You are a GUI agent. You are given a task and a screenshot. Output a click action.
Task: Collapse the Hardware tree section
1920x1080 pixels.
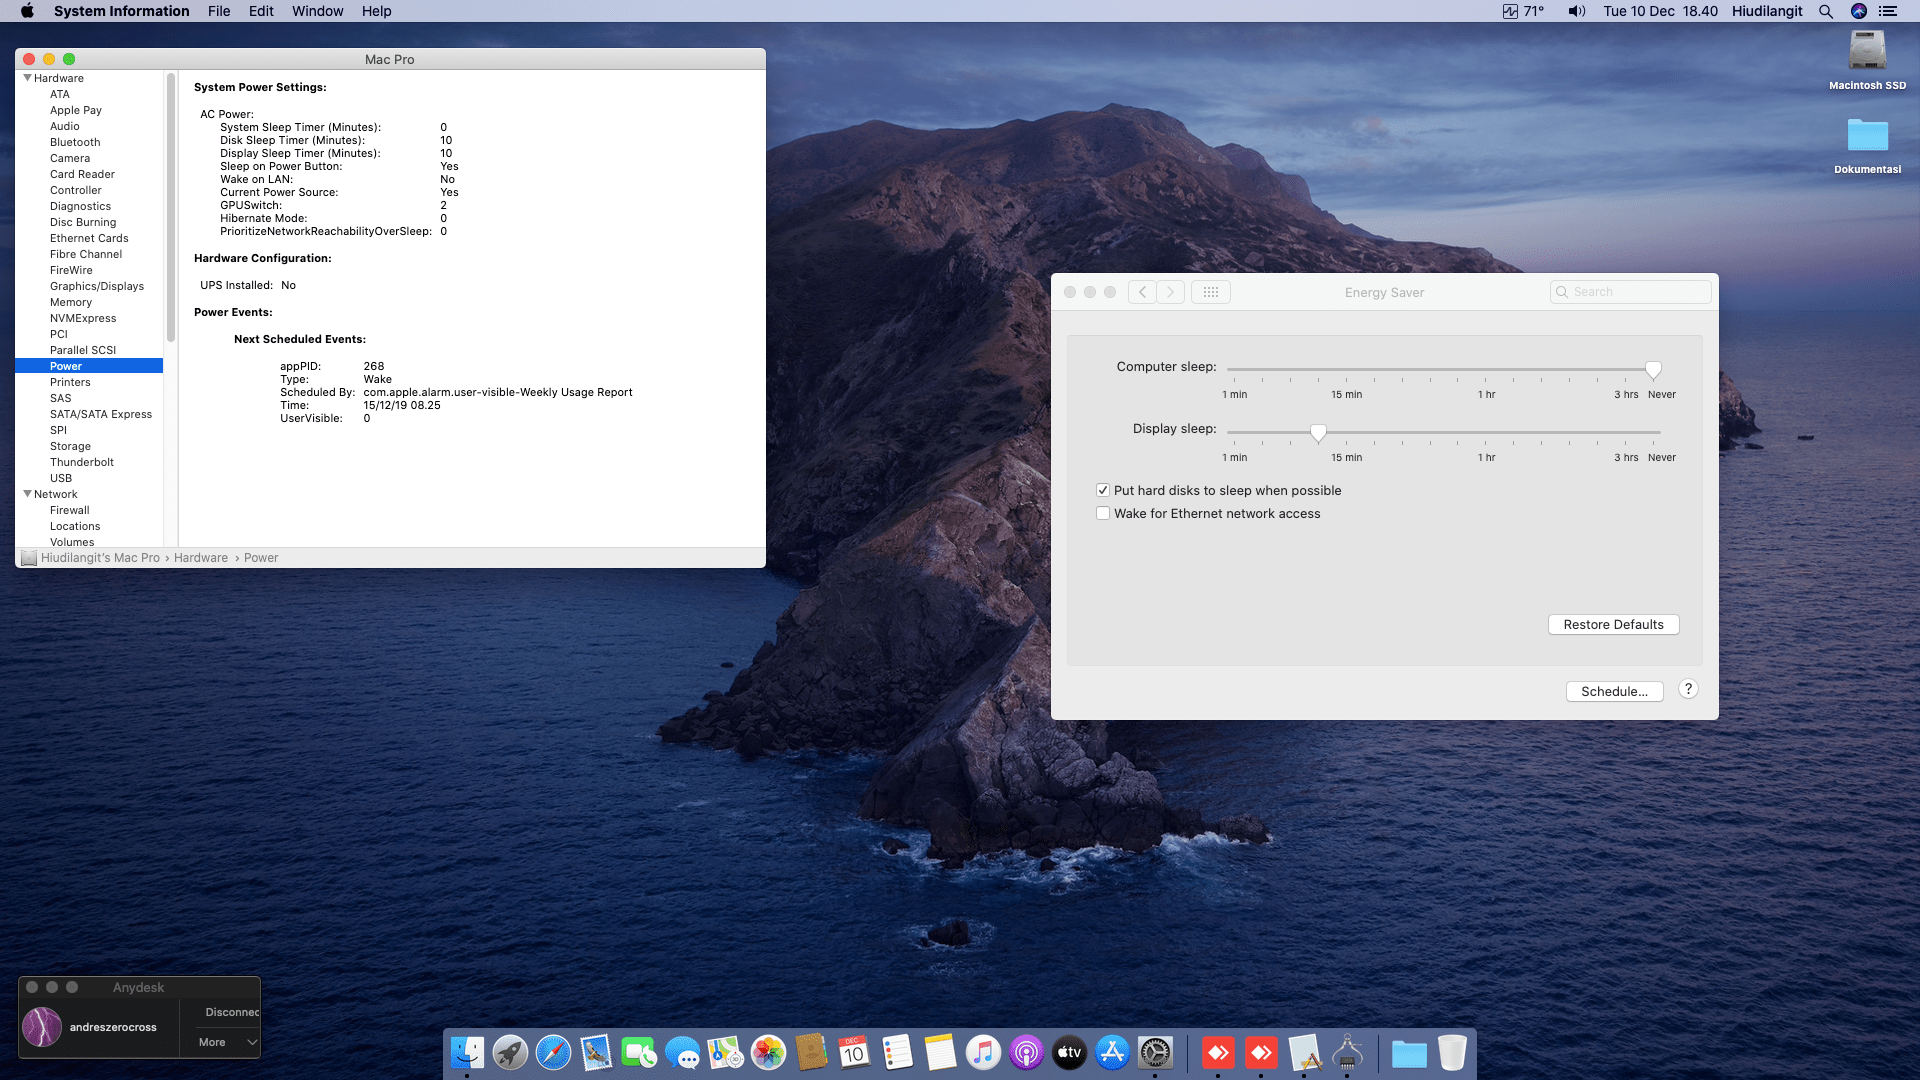(28, 78)
